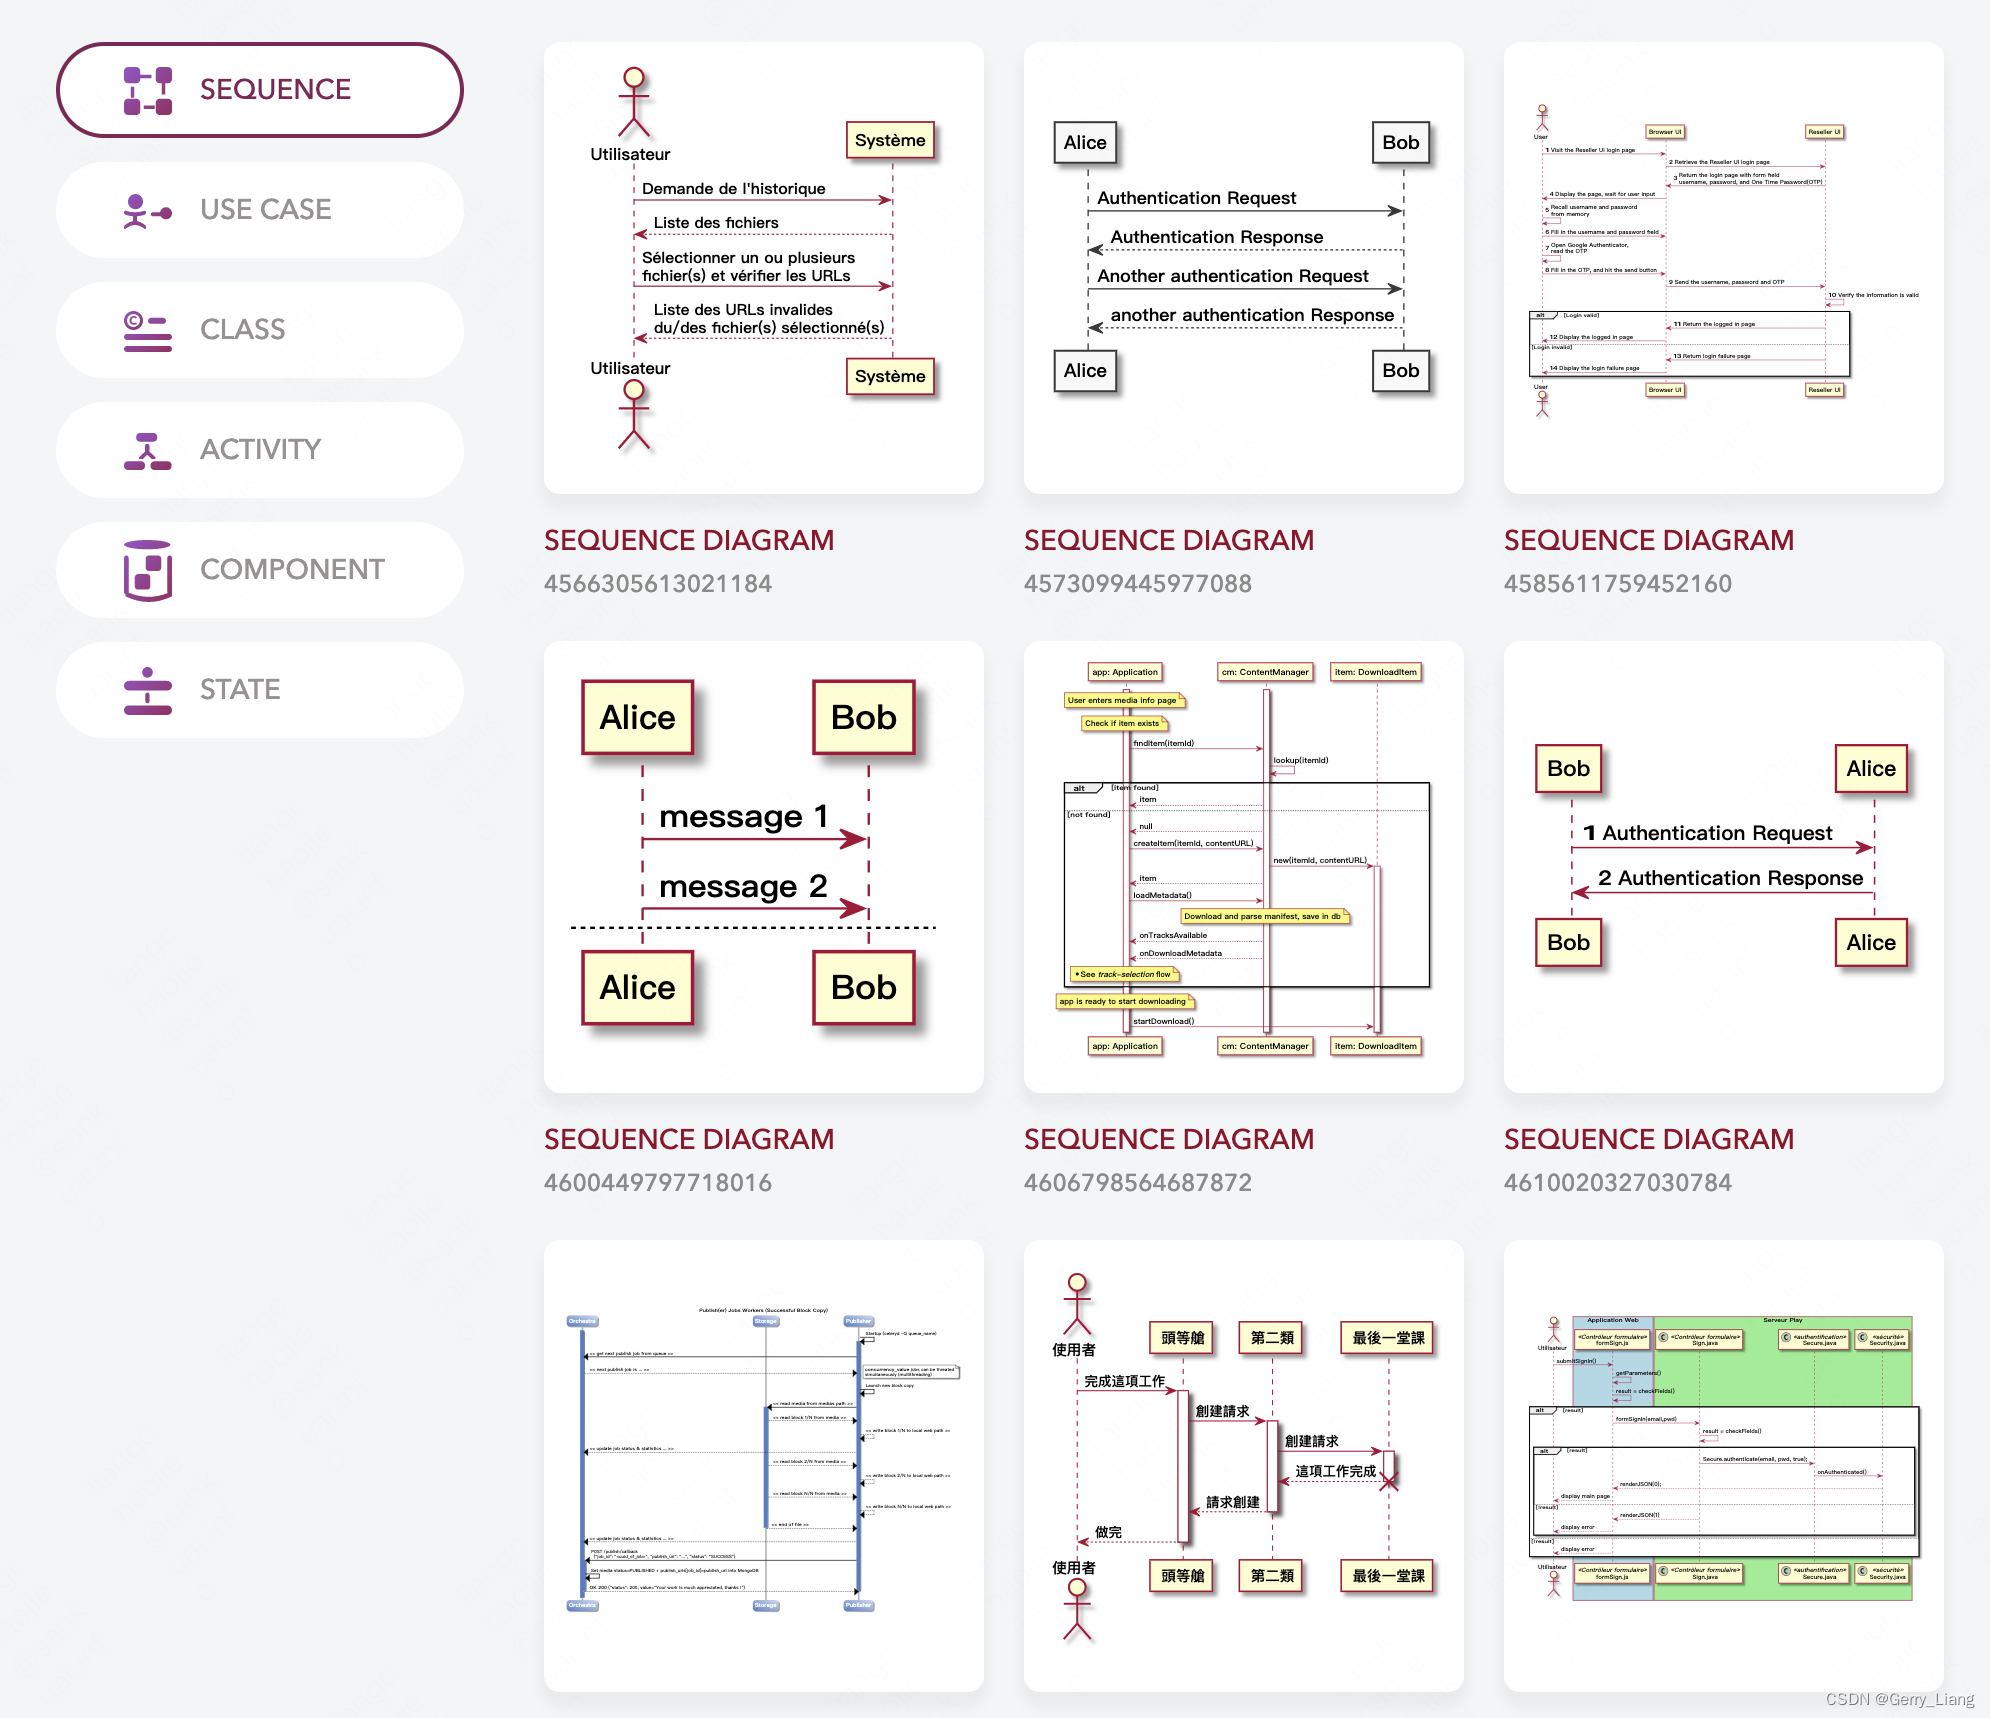The height and width of the screenshot is (1718, 1990).
Task: Open the Utilisateur/Système French sequence thumbnail
Action: pyautogui.click(x=763, y=267)
